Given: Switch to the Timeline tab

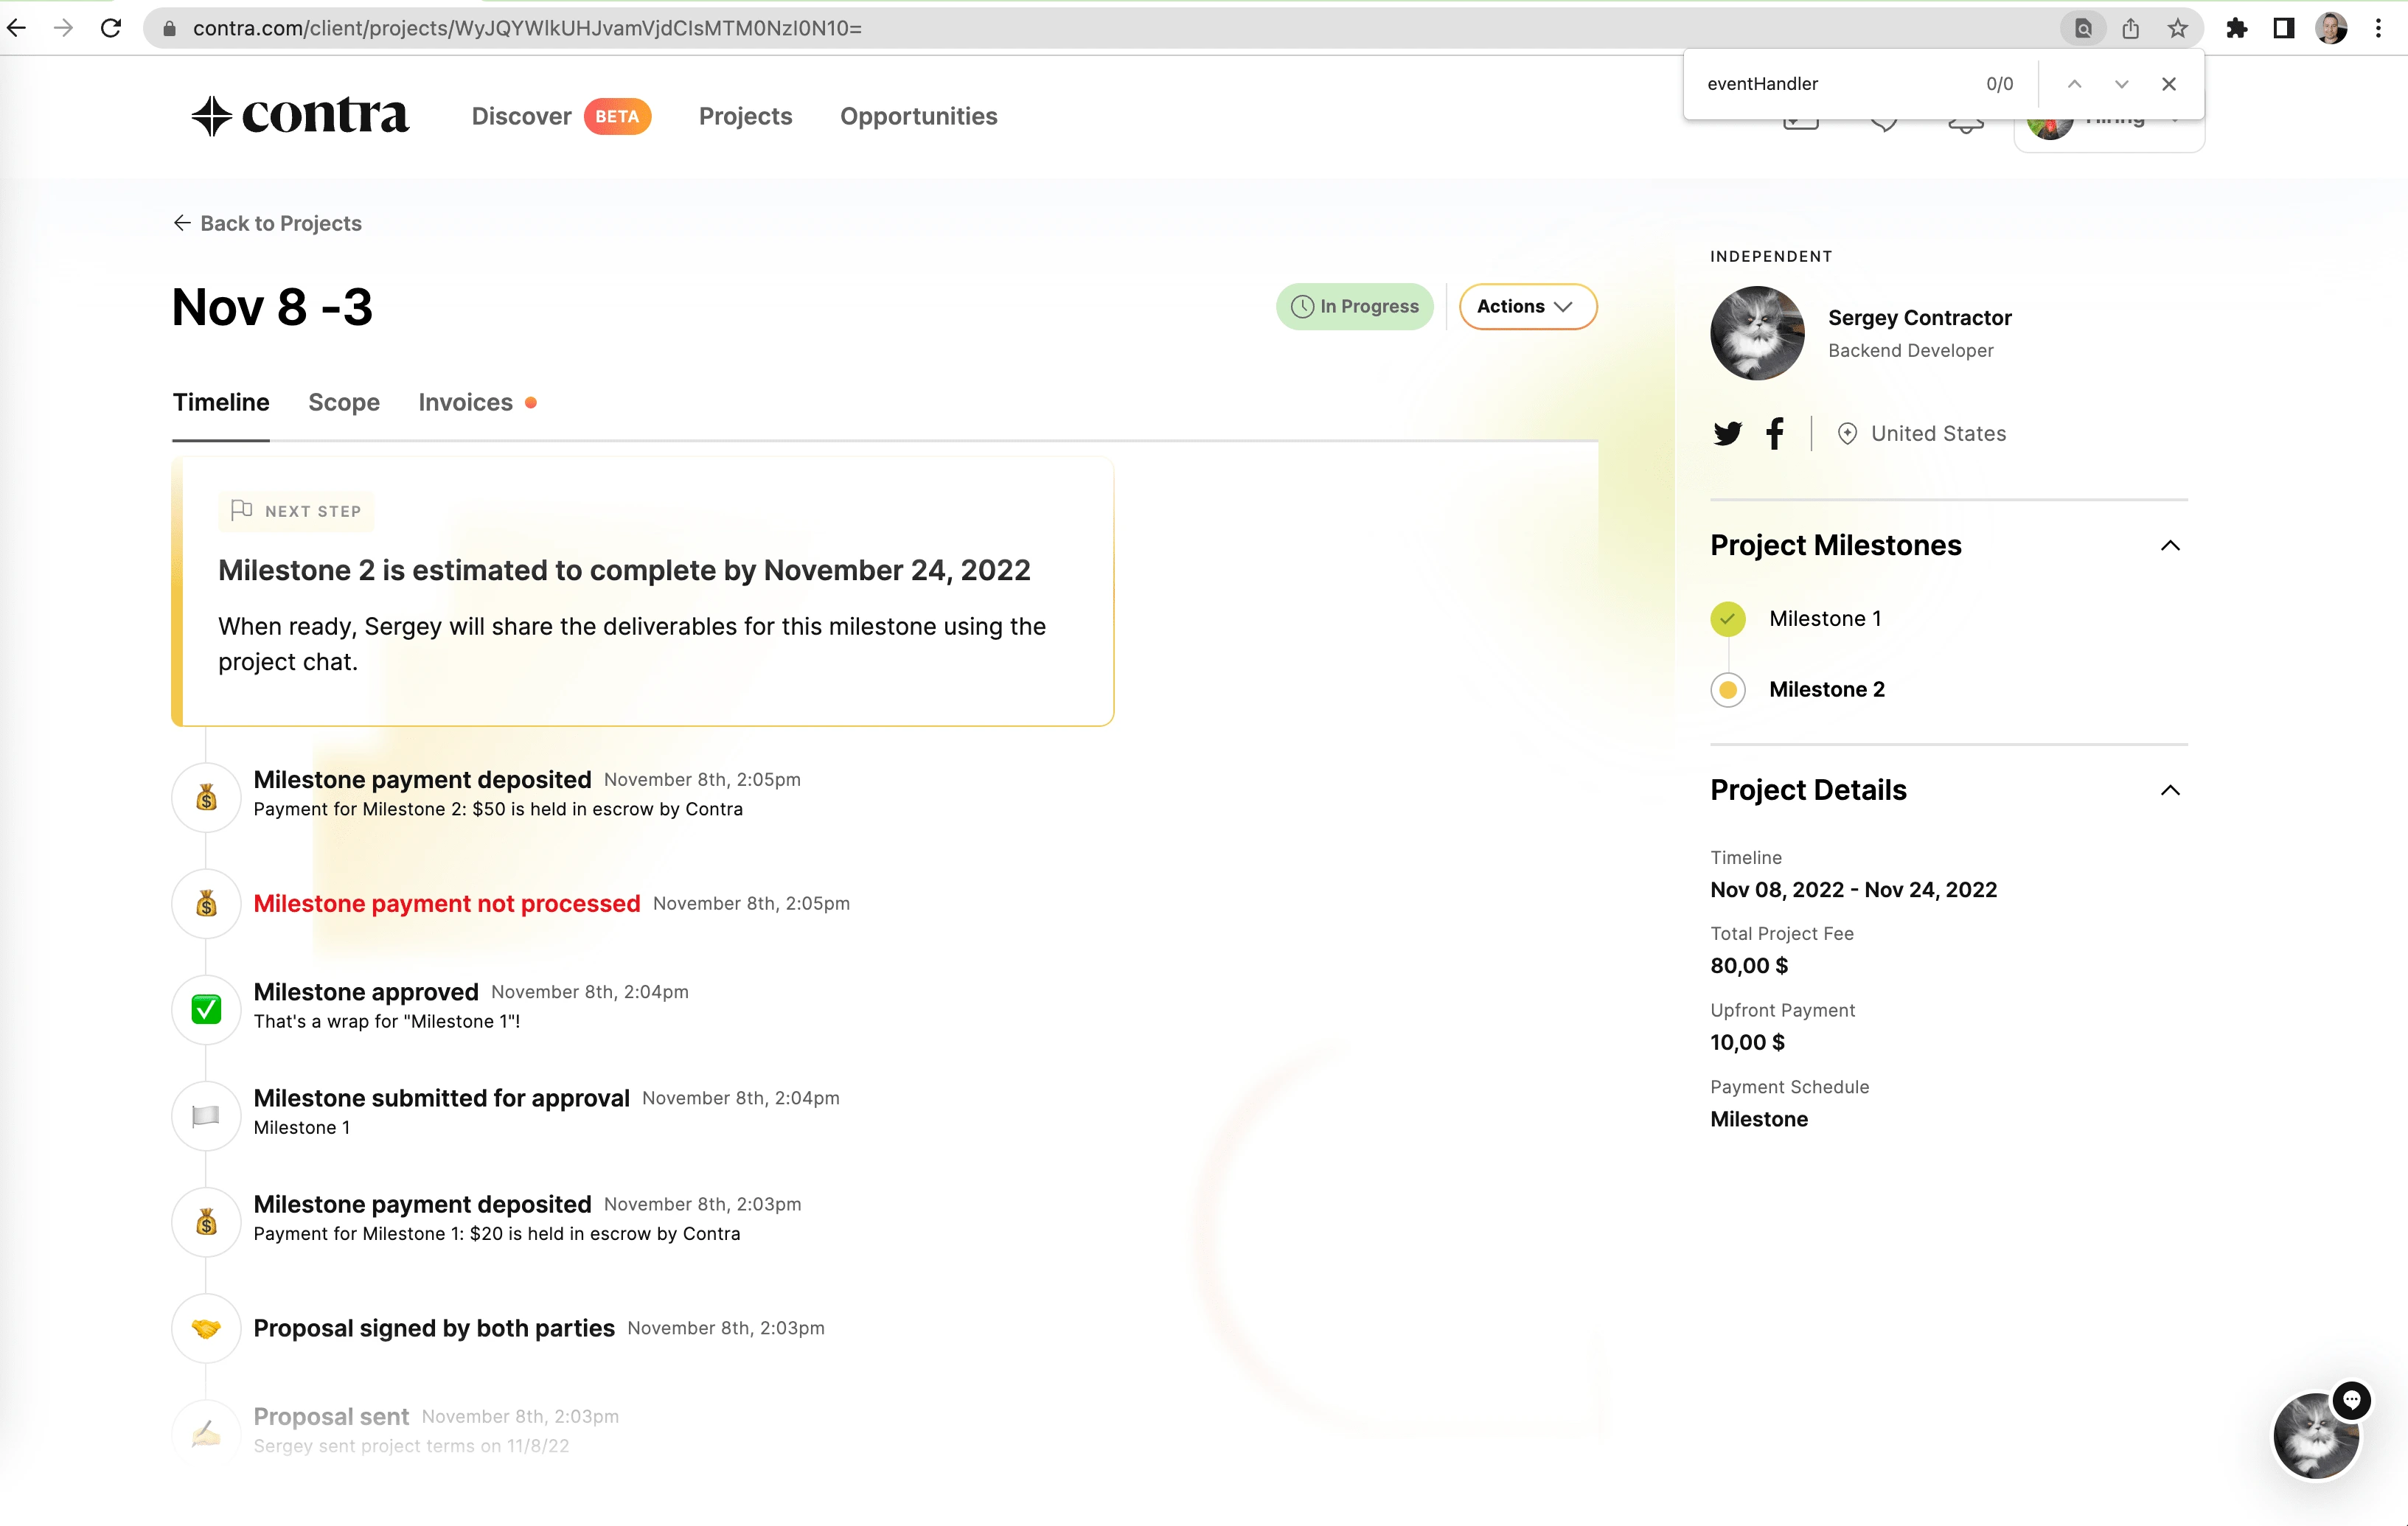Looking at the screenshot, I should pyautogui.click(x=221, y=402).
